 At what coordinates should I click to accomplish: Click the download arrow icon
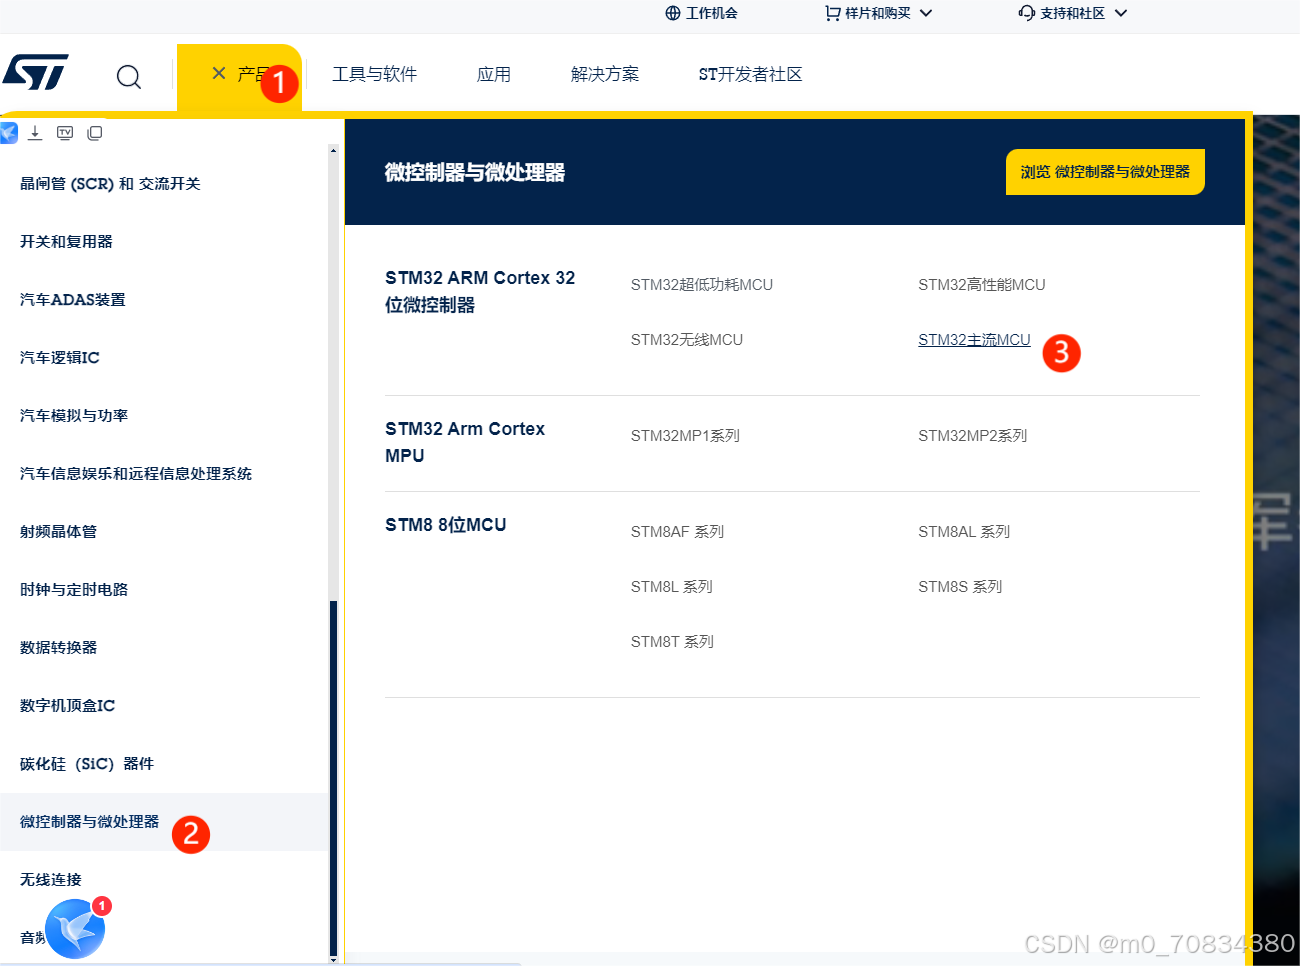pyautogui.click(x=35, y=132)
